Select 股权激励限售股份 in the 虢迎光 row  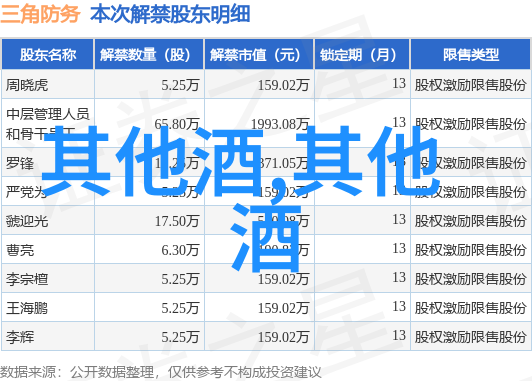pyautogui.click(x=470, y=221)
